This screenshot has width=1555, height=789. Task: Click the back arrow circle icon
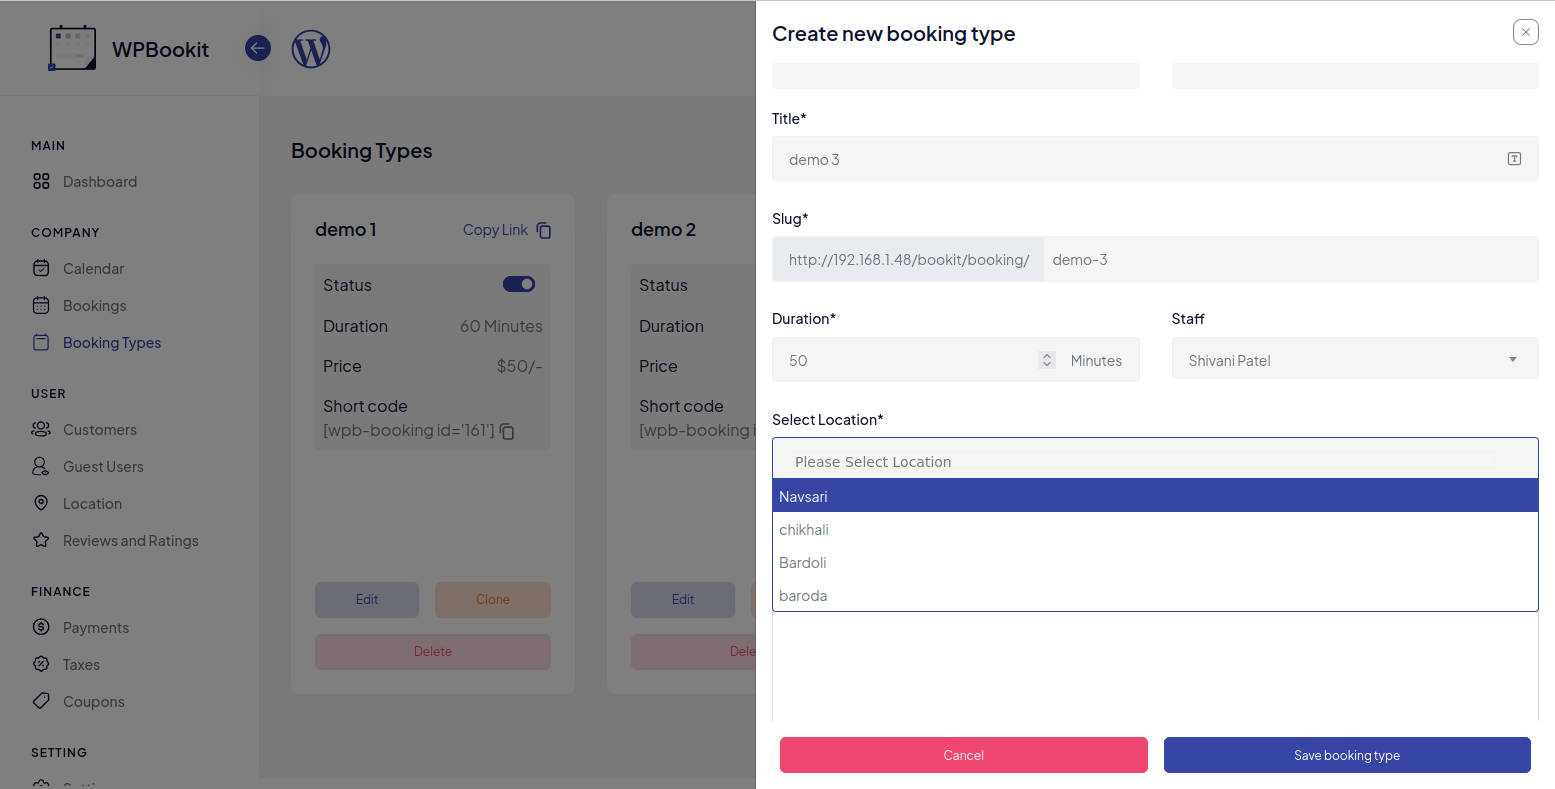pos(258,48)
